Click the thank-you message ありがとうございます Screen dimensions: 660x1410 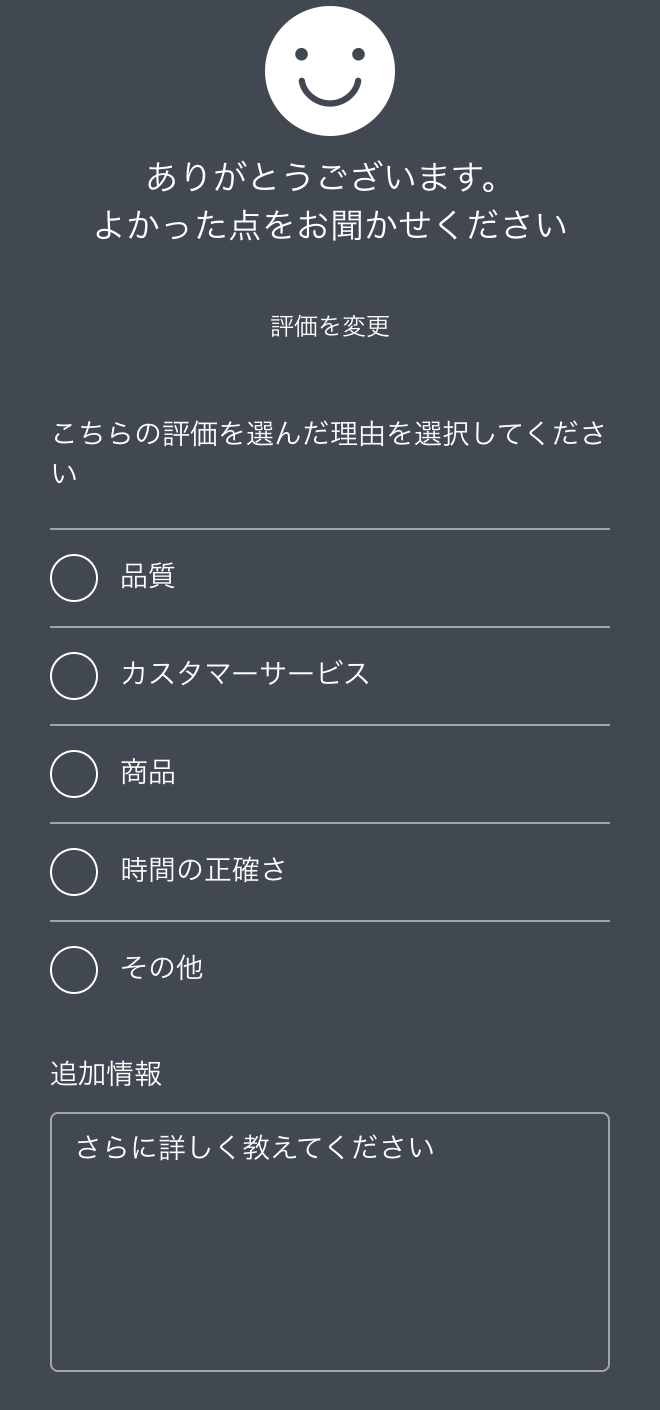[330, 178]
